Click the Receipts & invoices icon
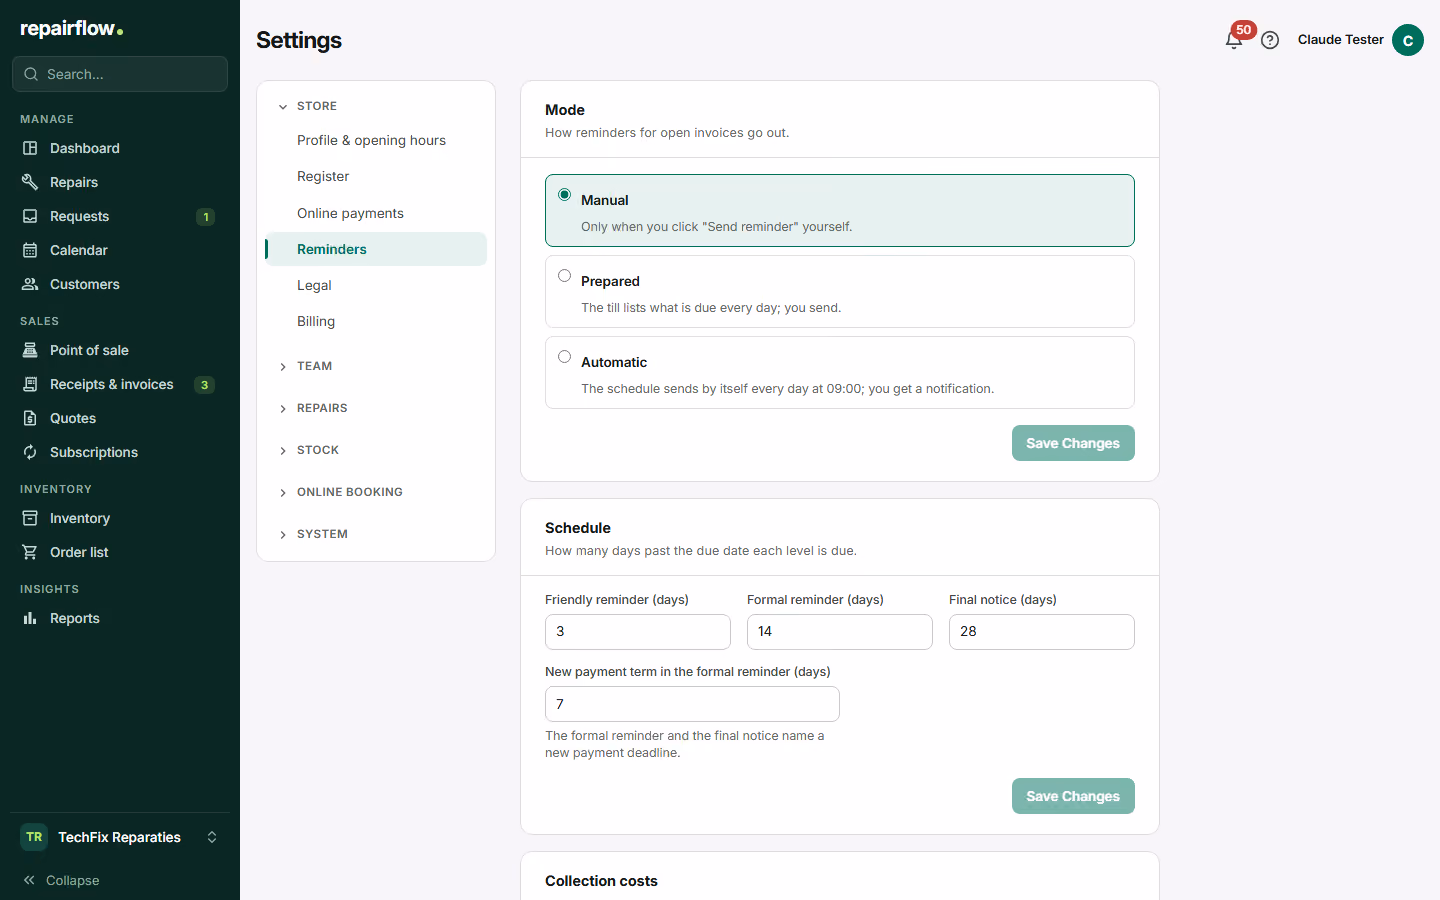The image size is (1440, 900). (30, 384)
